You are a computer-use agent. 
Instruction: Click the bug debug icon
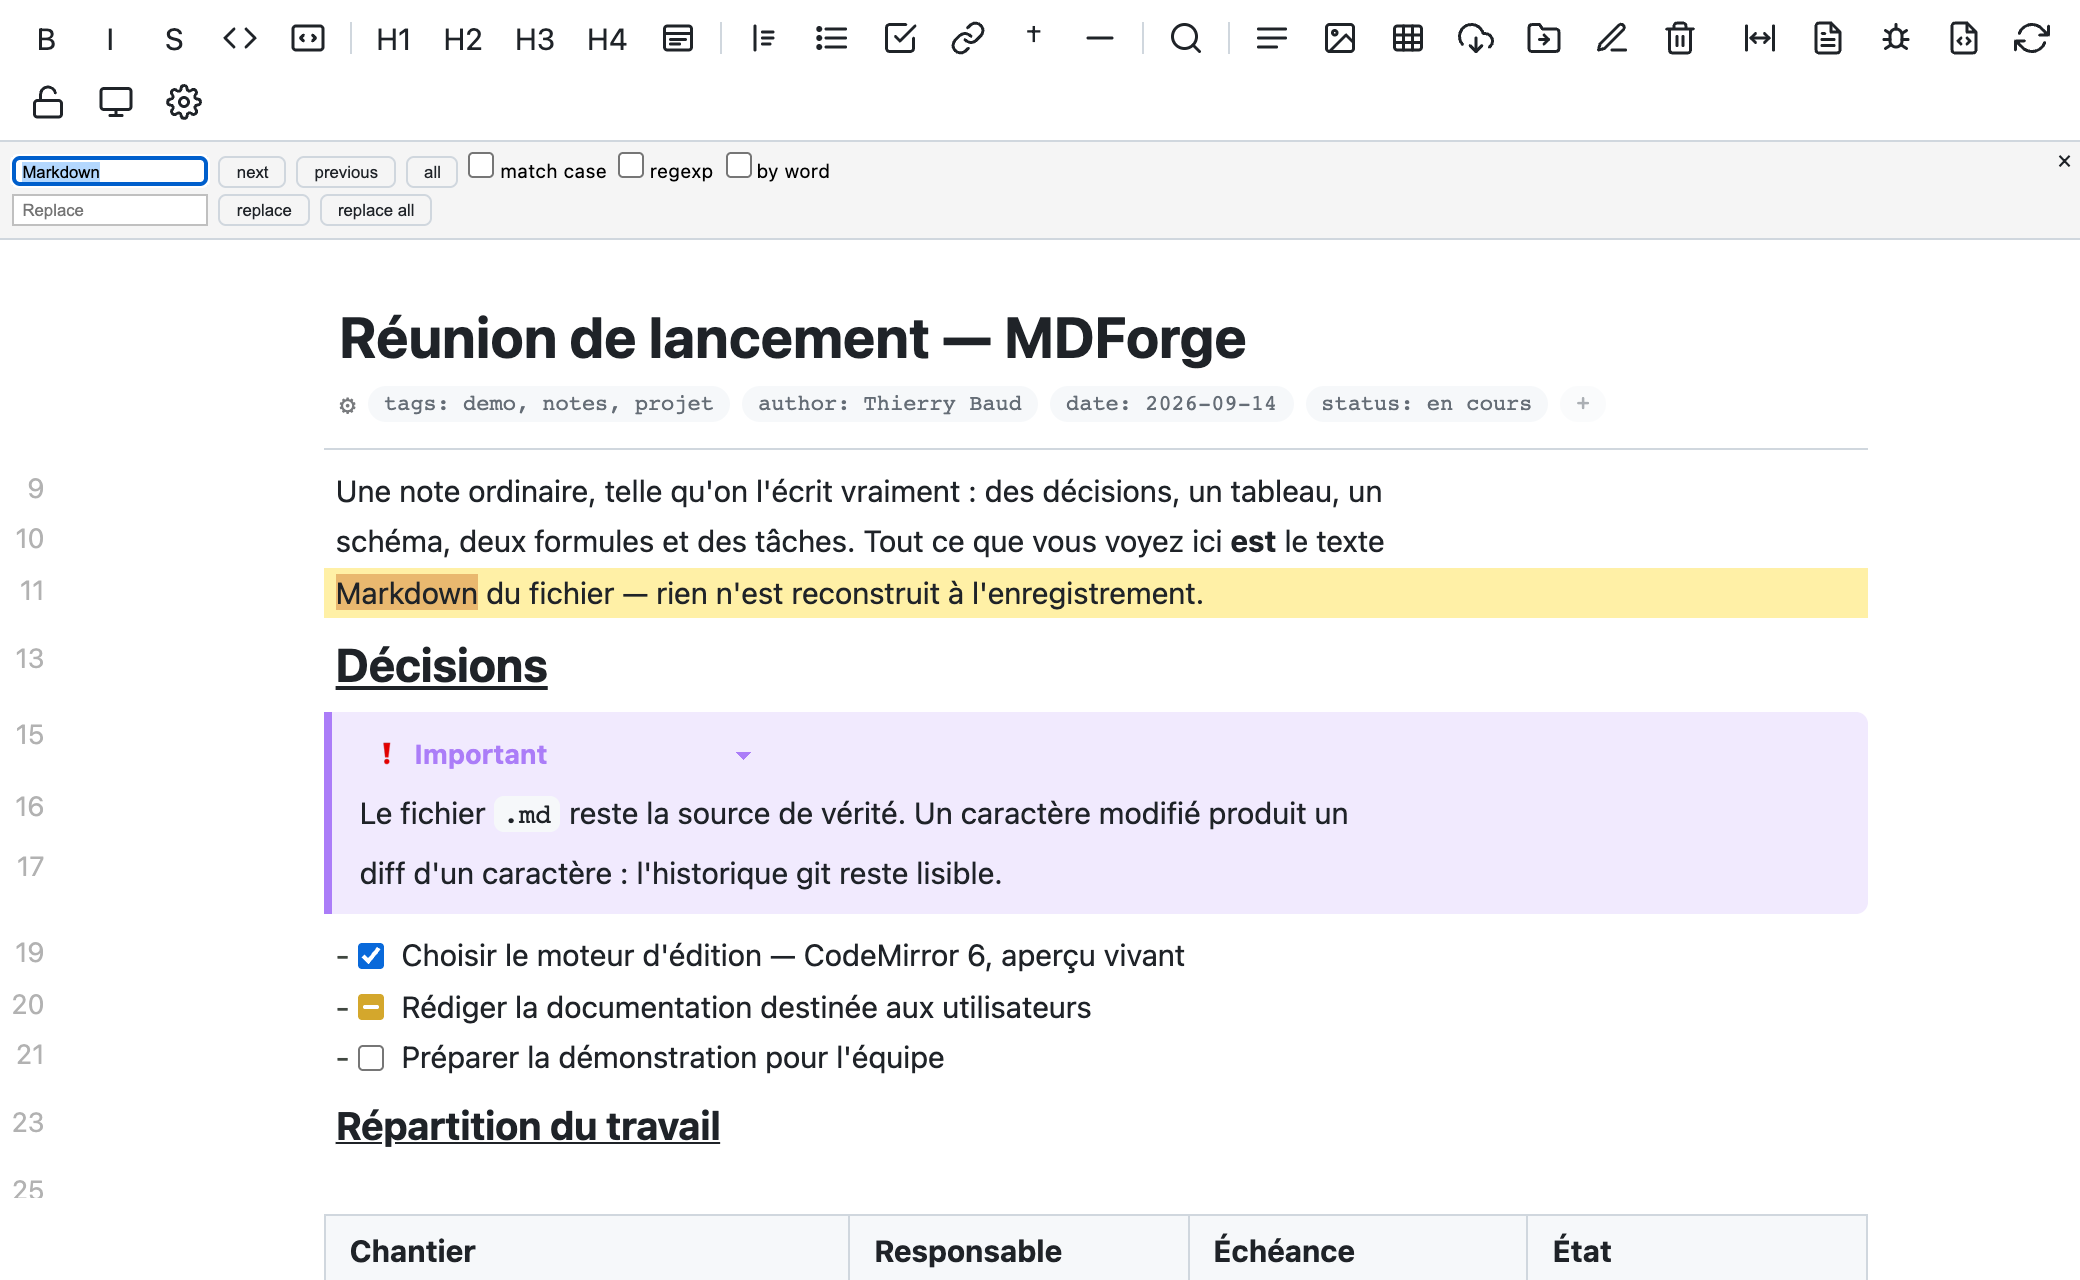(1896, 39)
